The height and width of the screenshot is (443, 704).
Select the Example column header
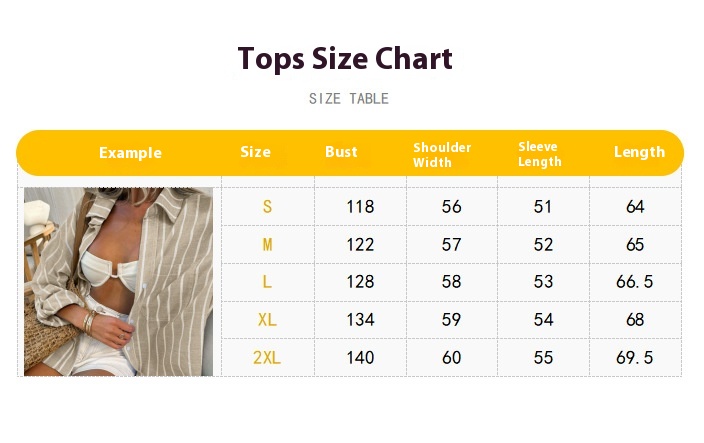130,153
